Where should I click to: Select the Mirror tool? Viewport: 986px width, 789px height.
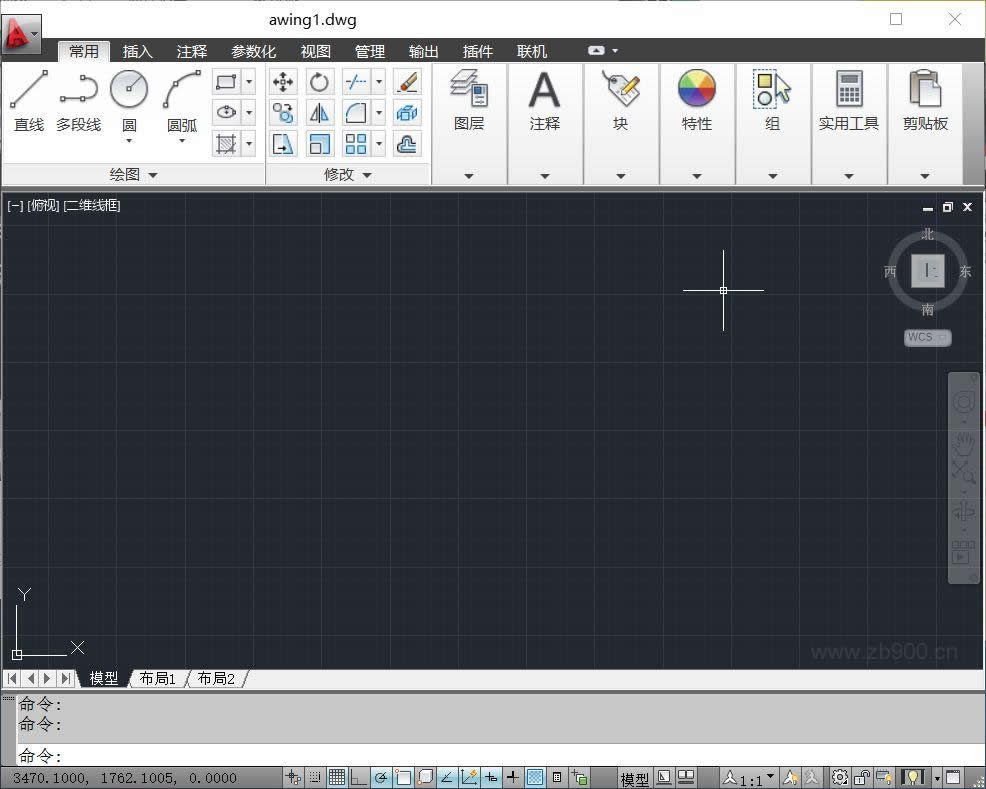320,113
